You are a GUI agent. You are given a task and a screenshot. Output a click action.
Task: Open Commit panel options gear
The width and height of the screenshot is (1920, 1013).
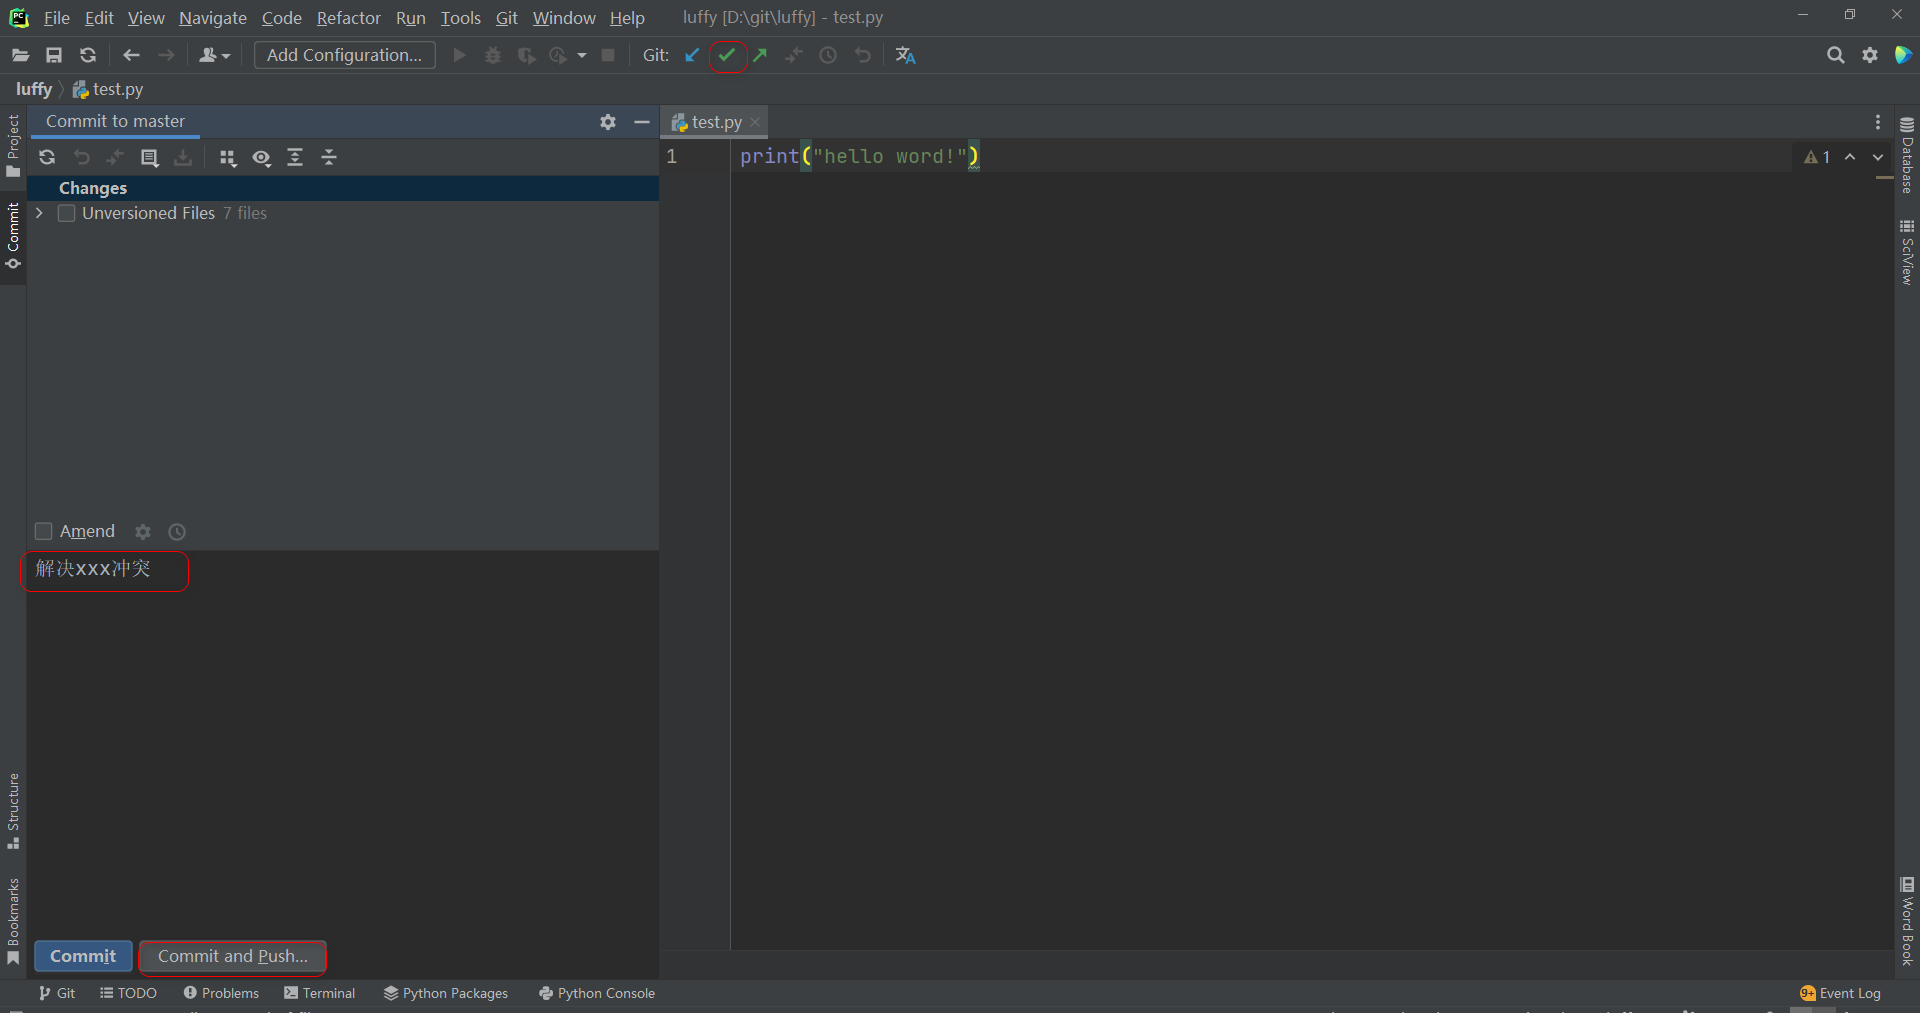coord(608,122)
